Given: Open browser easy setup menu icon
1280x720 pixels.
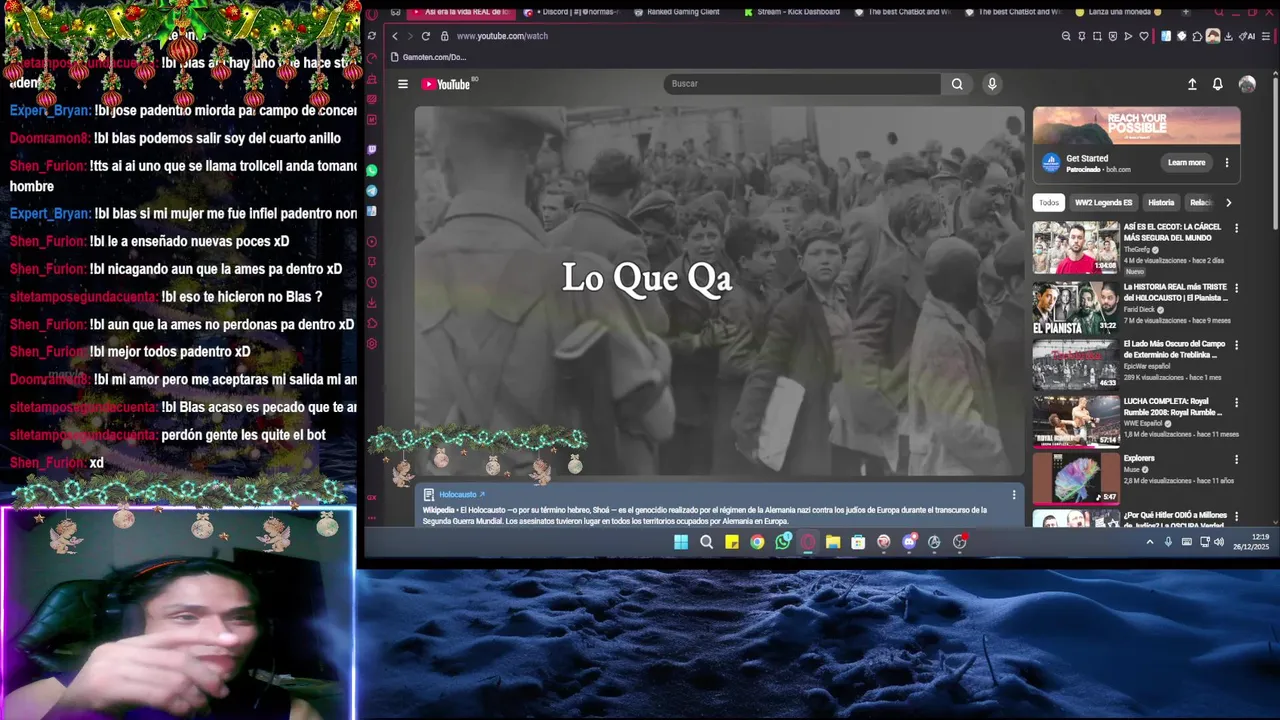Looking at the screenshot, I should 1265,36.
